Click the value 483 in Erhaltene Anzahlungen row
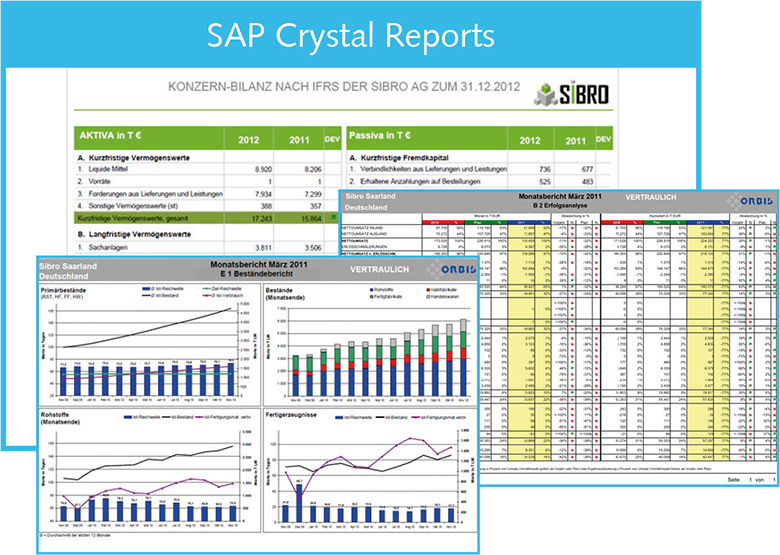 click(587, 182)
